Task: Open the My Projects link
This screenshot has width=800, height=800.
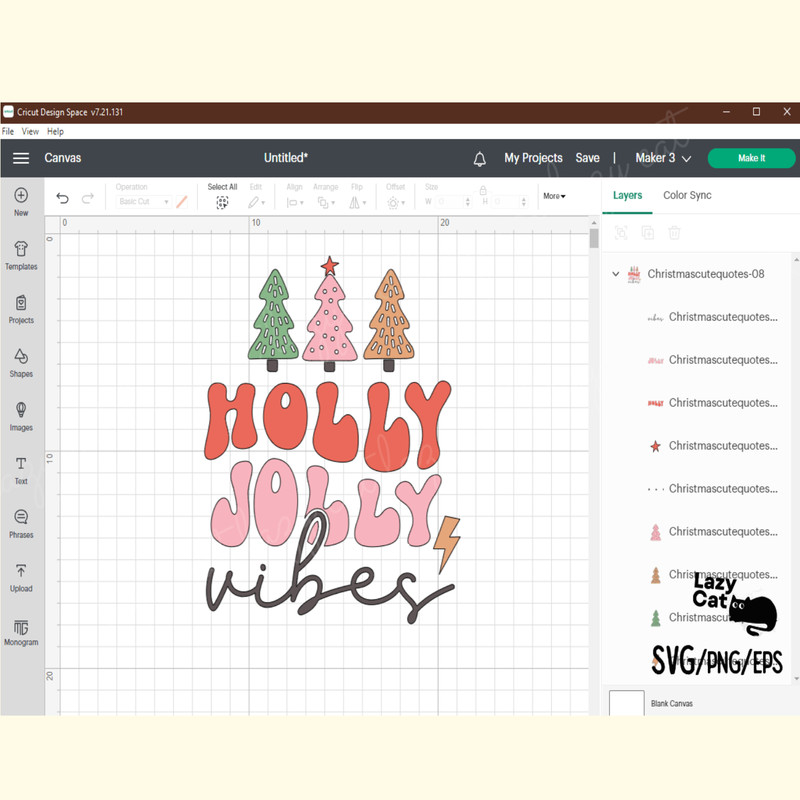Action: pyautogui.click(x=533, y=158)
